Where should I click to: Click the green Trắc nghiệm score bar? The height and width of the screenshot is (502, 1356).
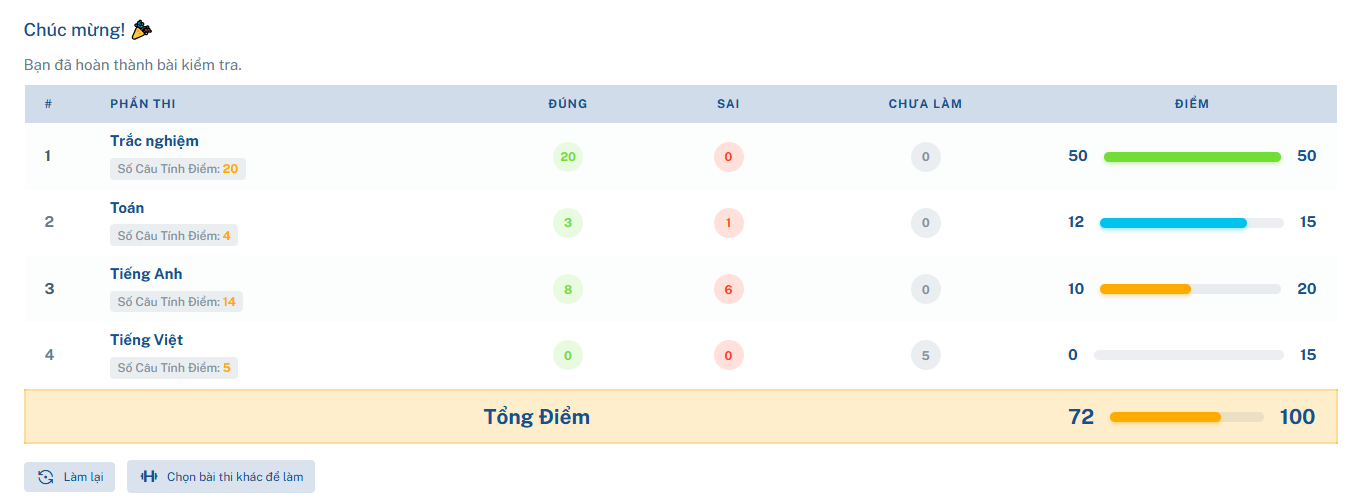click(x=1191, y=157)
